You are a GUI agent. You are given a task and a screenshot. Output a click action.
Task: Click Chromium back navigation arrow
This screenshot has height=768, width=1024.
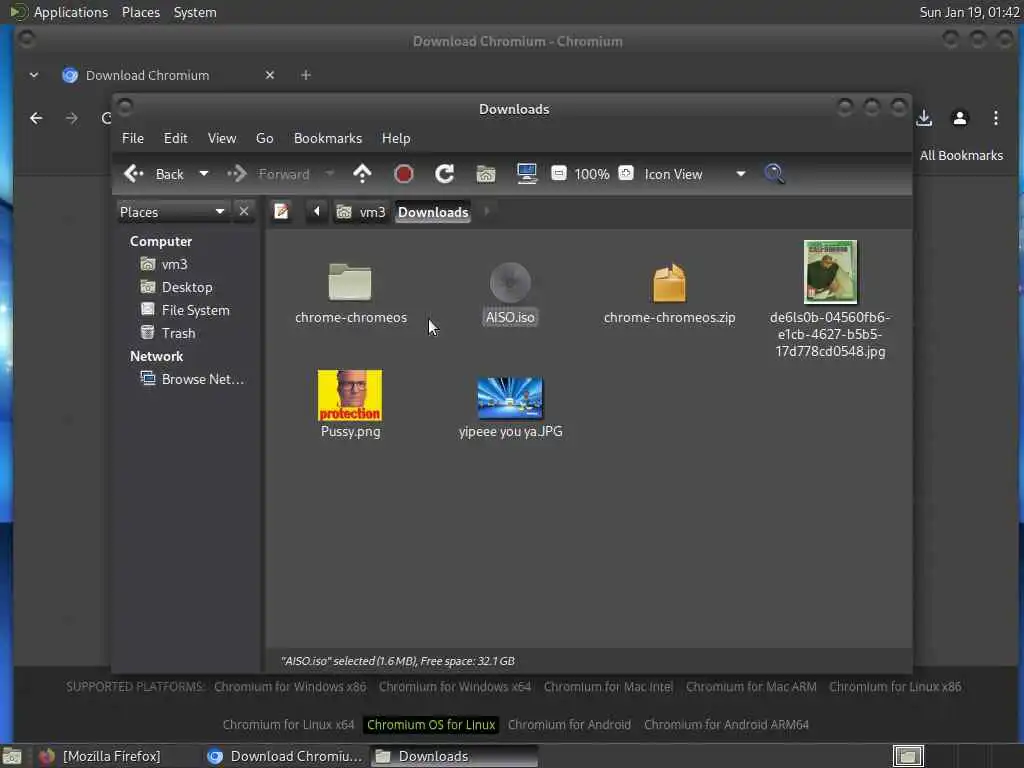pyautogui.click(x=37, y=118)
